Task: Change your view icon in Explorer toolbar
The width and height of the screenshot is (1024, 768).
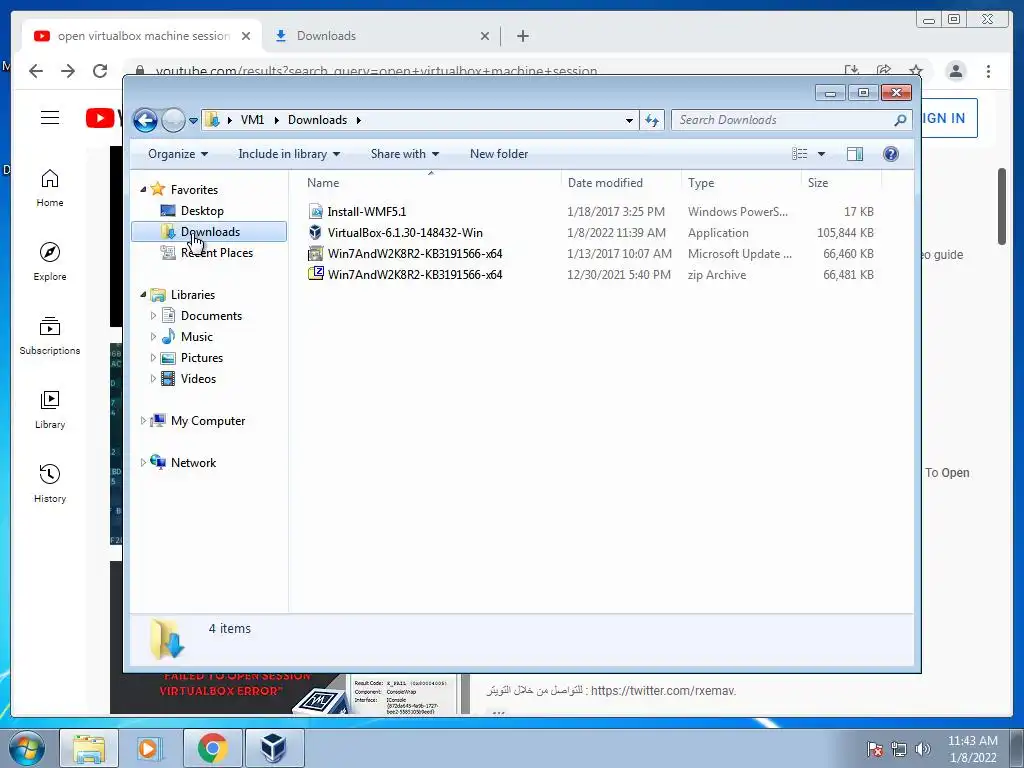Action: 799,154
